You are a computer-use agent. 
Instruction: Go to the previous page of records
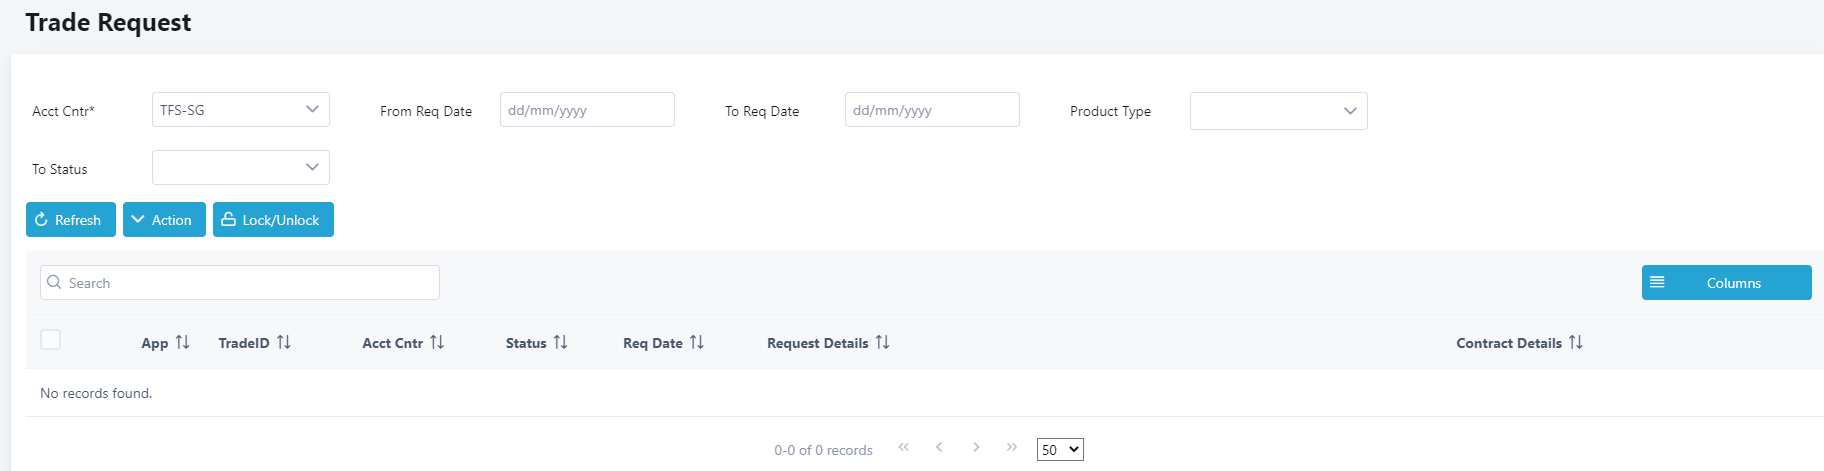click(939, 447)
